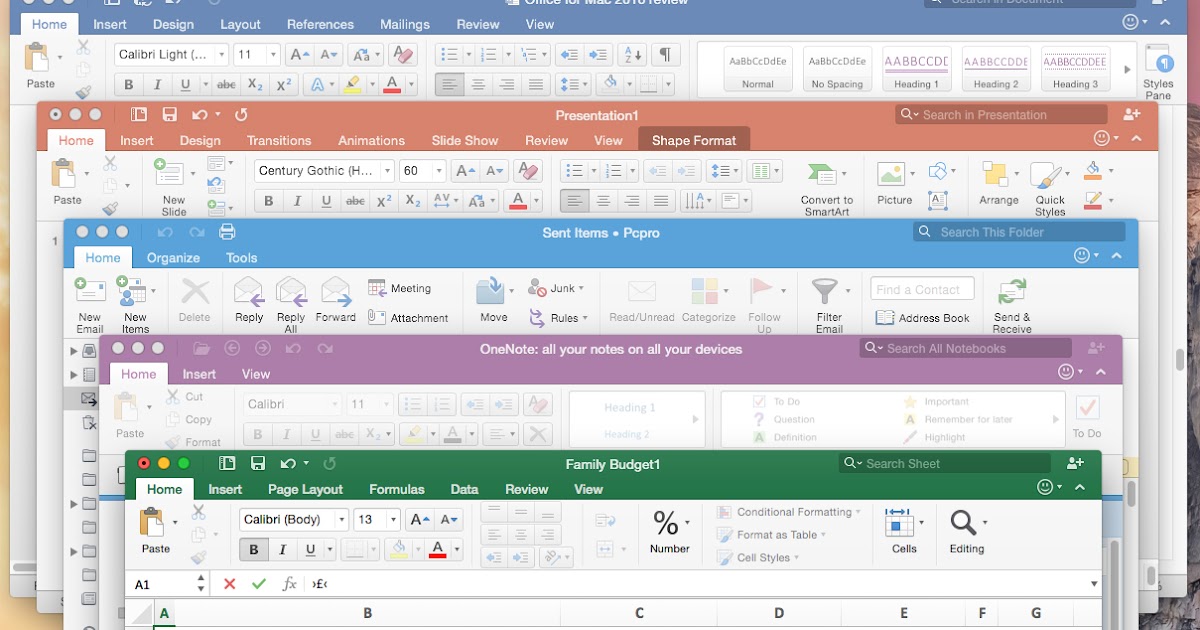This screenshot has height=630, width=1200.
Task: Click the OneNote Insert tab
Action: 199,374
